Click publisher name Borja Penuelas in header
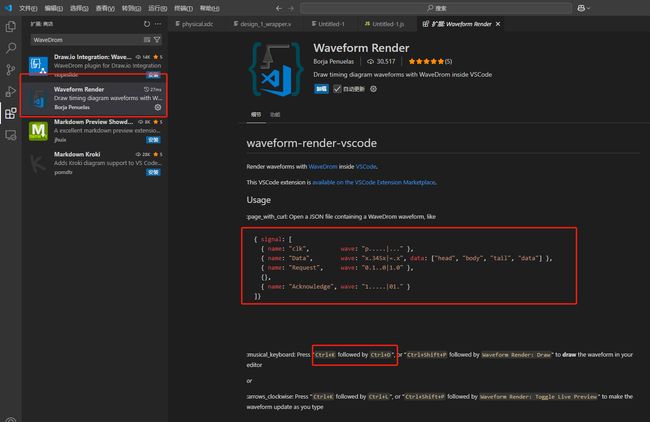This screenshot has width=650, height=422. (x=334, y=61)
